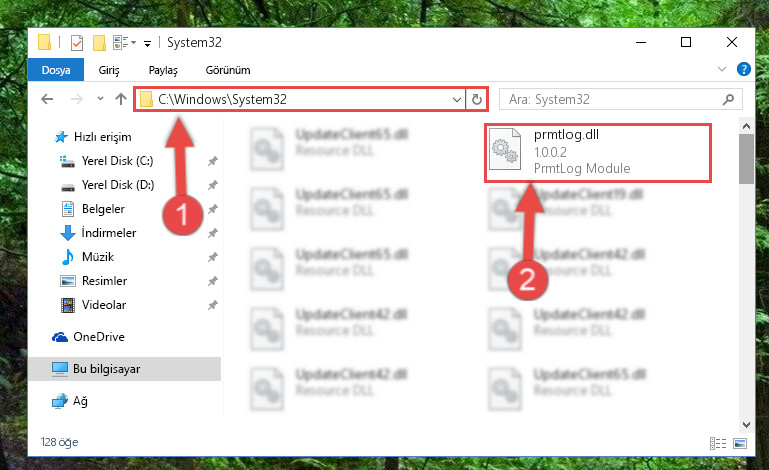Open the Görünüm ribbon tab

click(228, 70)
